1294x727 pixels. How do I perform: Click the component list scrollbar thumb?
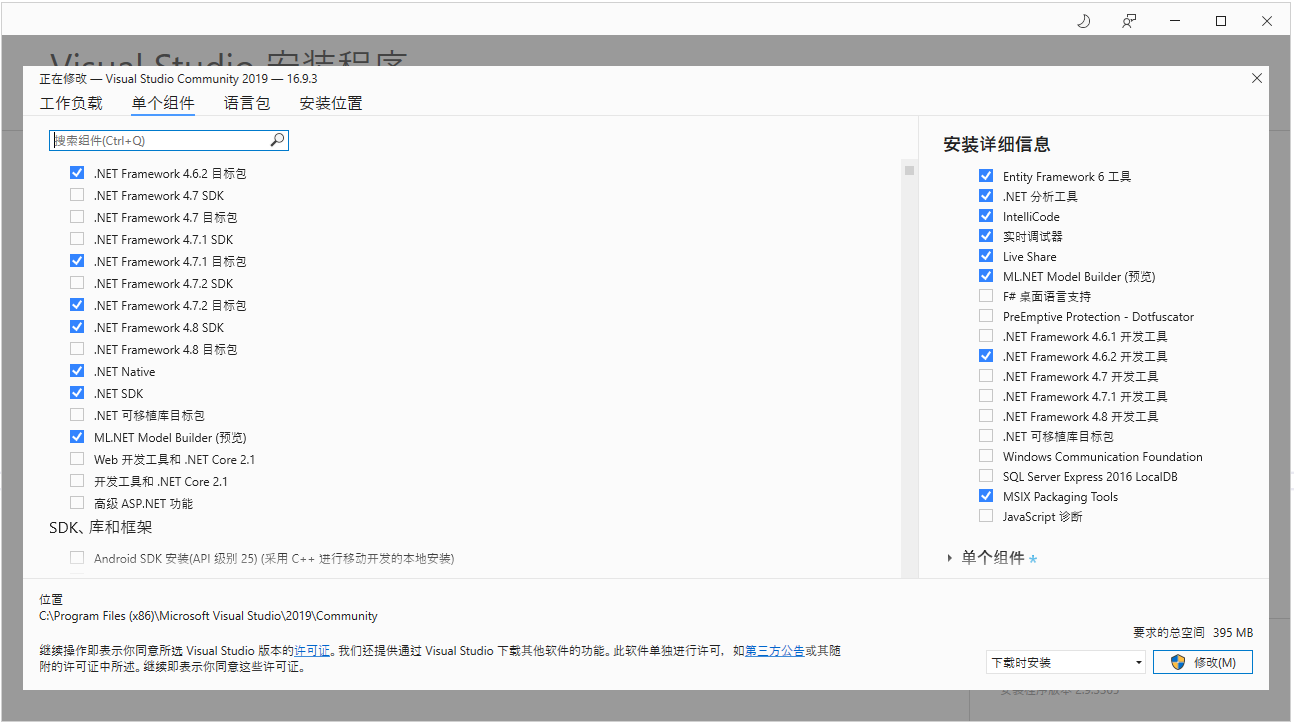click(x=909, y=170)
